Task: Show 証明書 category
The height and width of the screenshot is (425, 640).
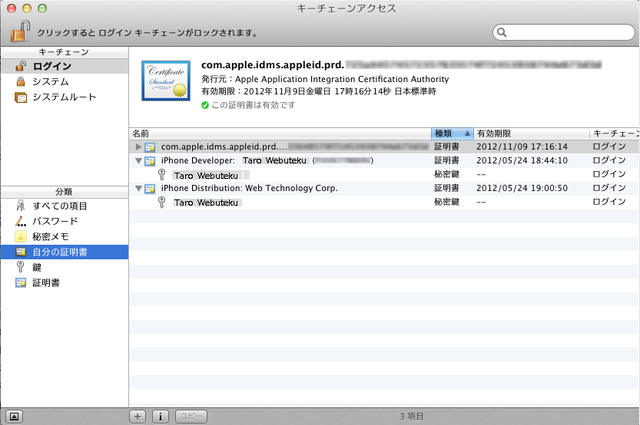Action: point(64,283)
